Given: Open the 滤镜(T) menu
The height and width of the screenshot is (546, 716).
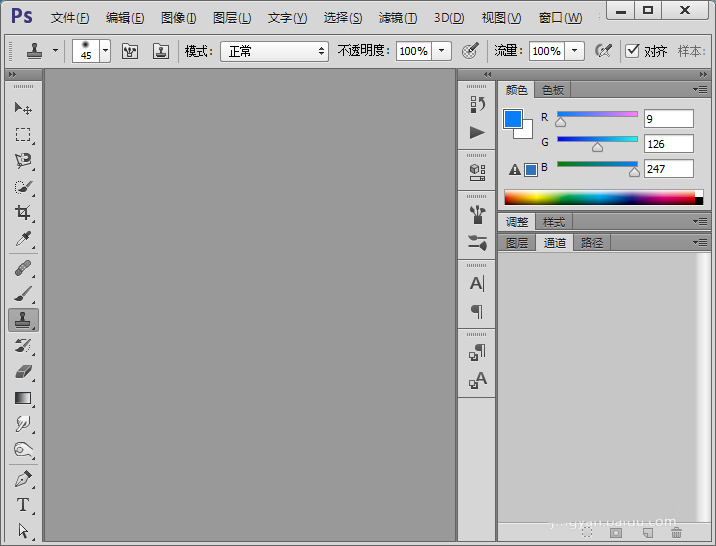Looking at the screenshot, I should pos(398,18).
